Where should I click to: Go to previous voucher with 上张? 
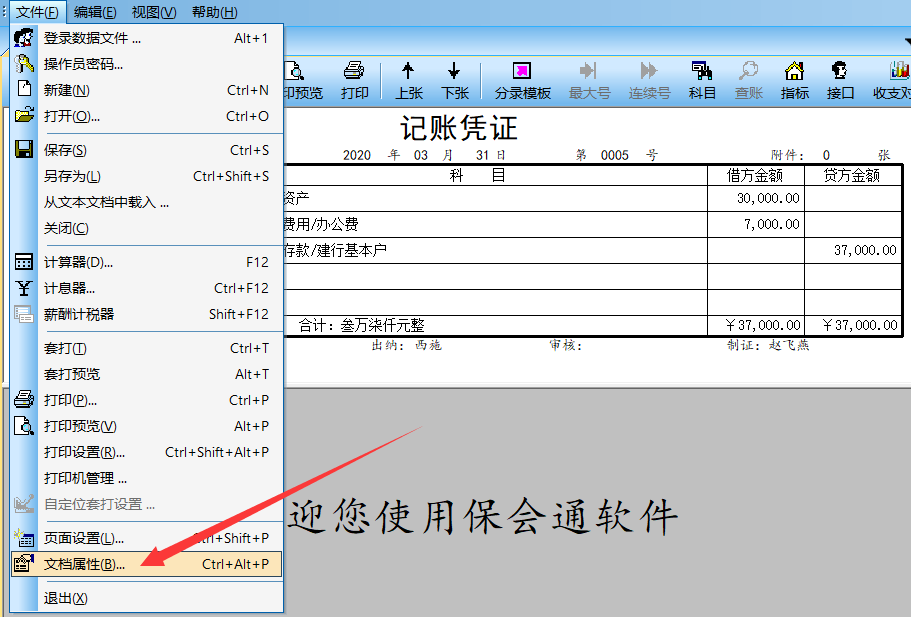coord(408,80)
